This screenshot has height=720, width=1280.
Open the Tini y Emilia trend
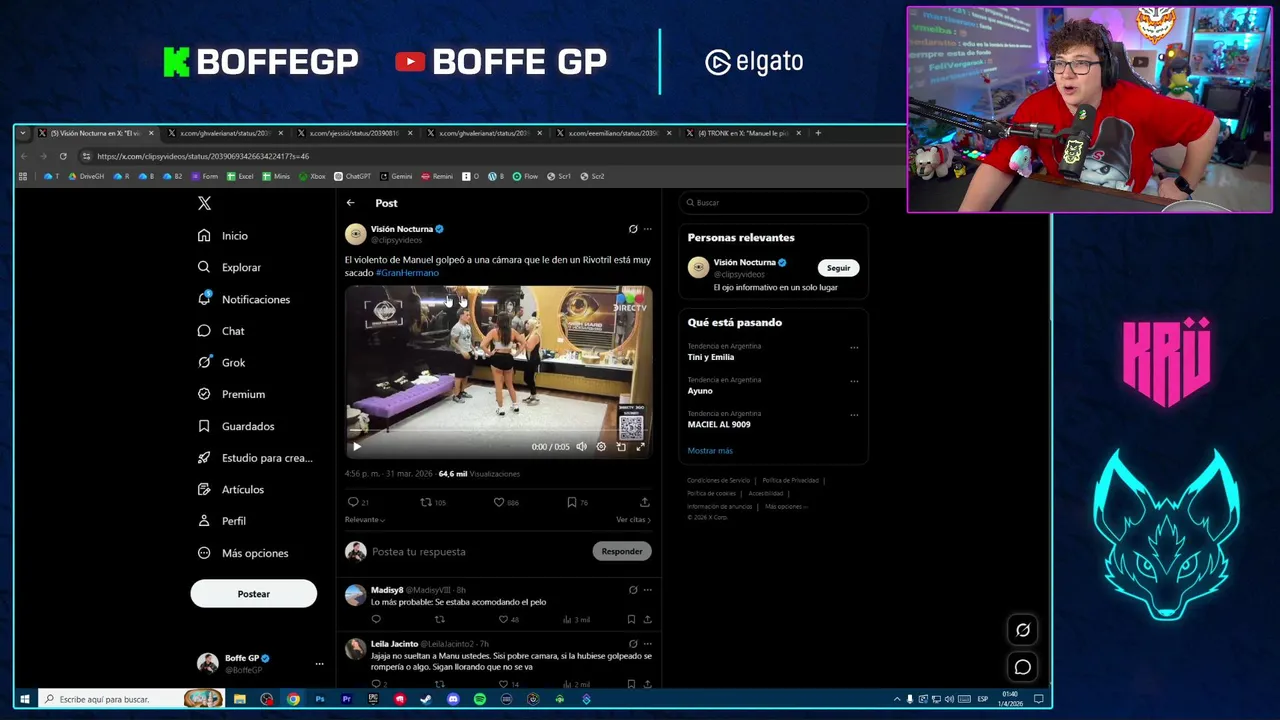click(x=711, y=357)
